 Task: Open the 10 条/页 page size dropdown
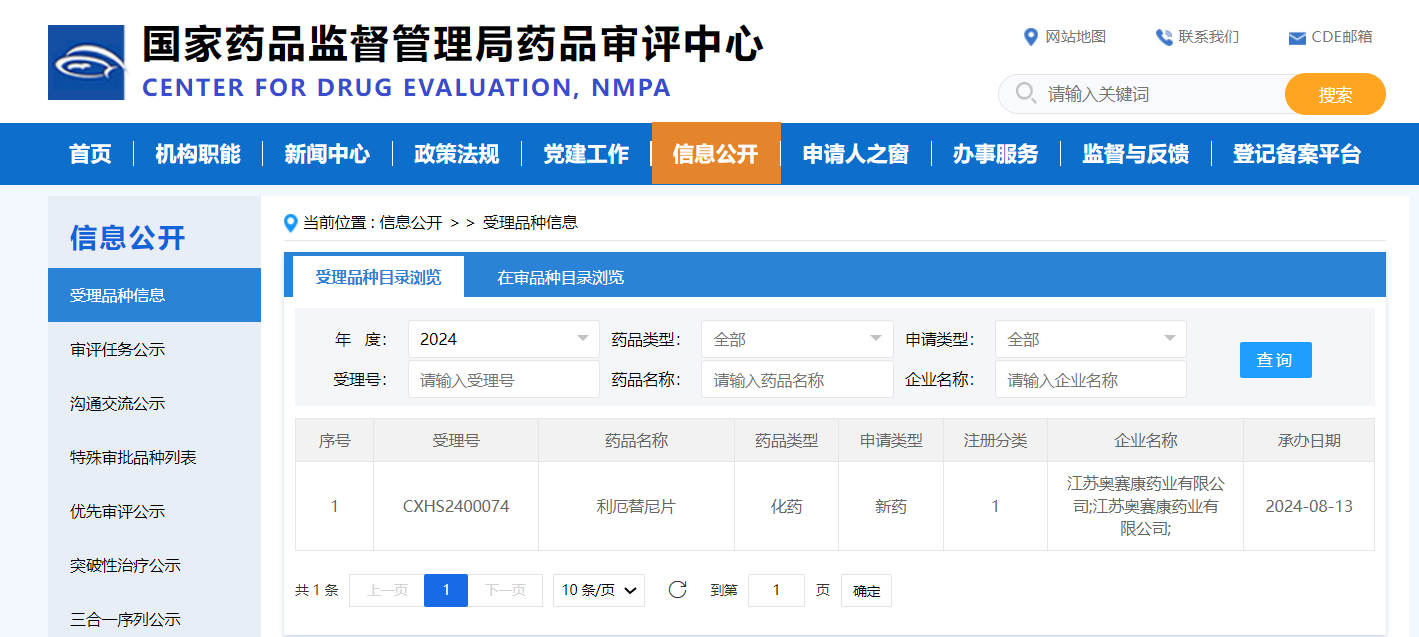(x=599, y=590)
